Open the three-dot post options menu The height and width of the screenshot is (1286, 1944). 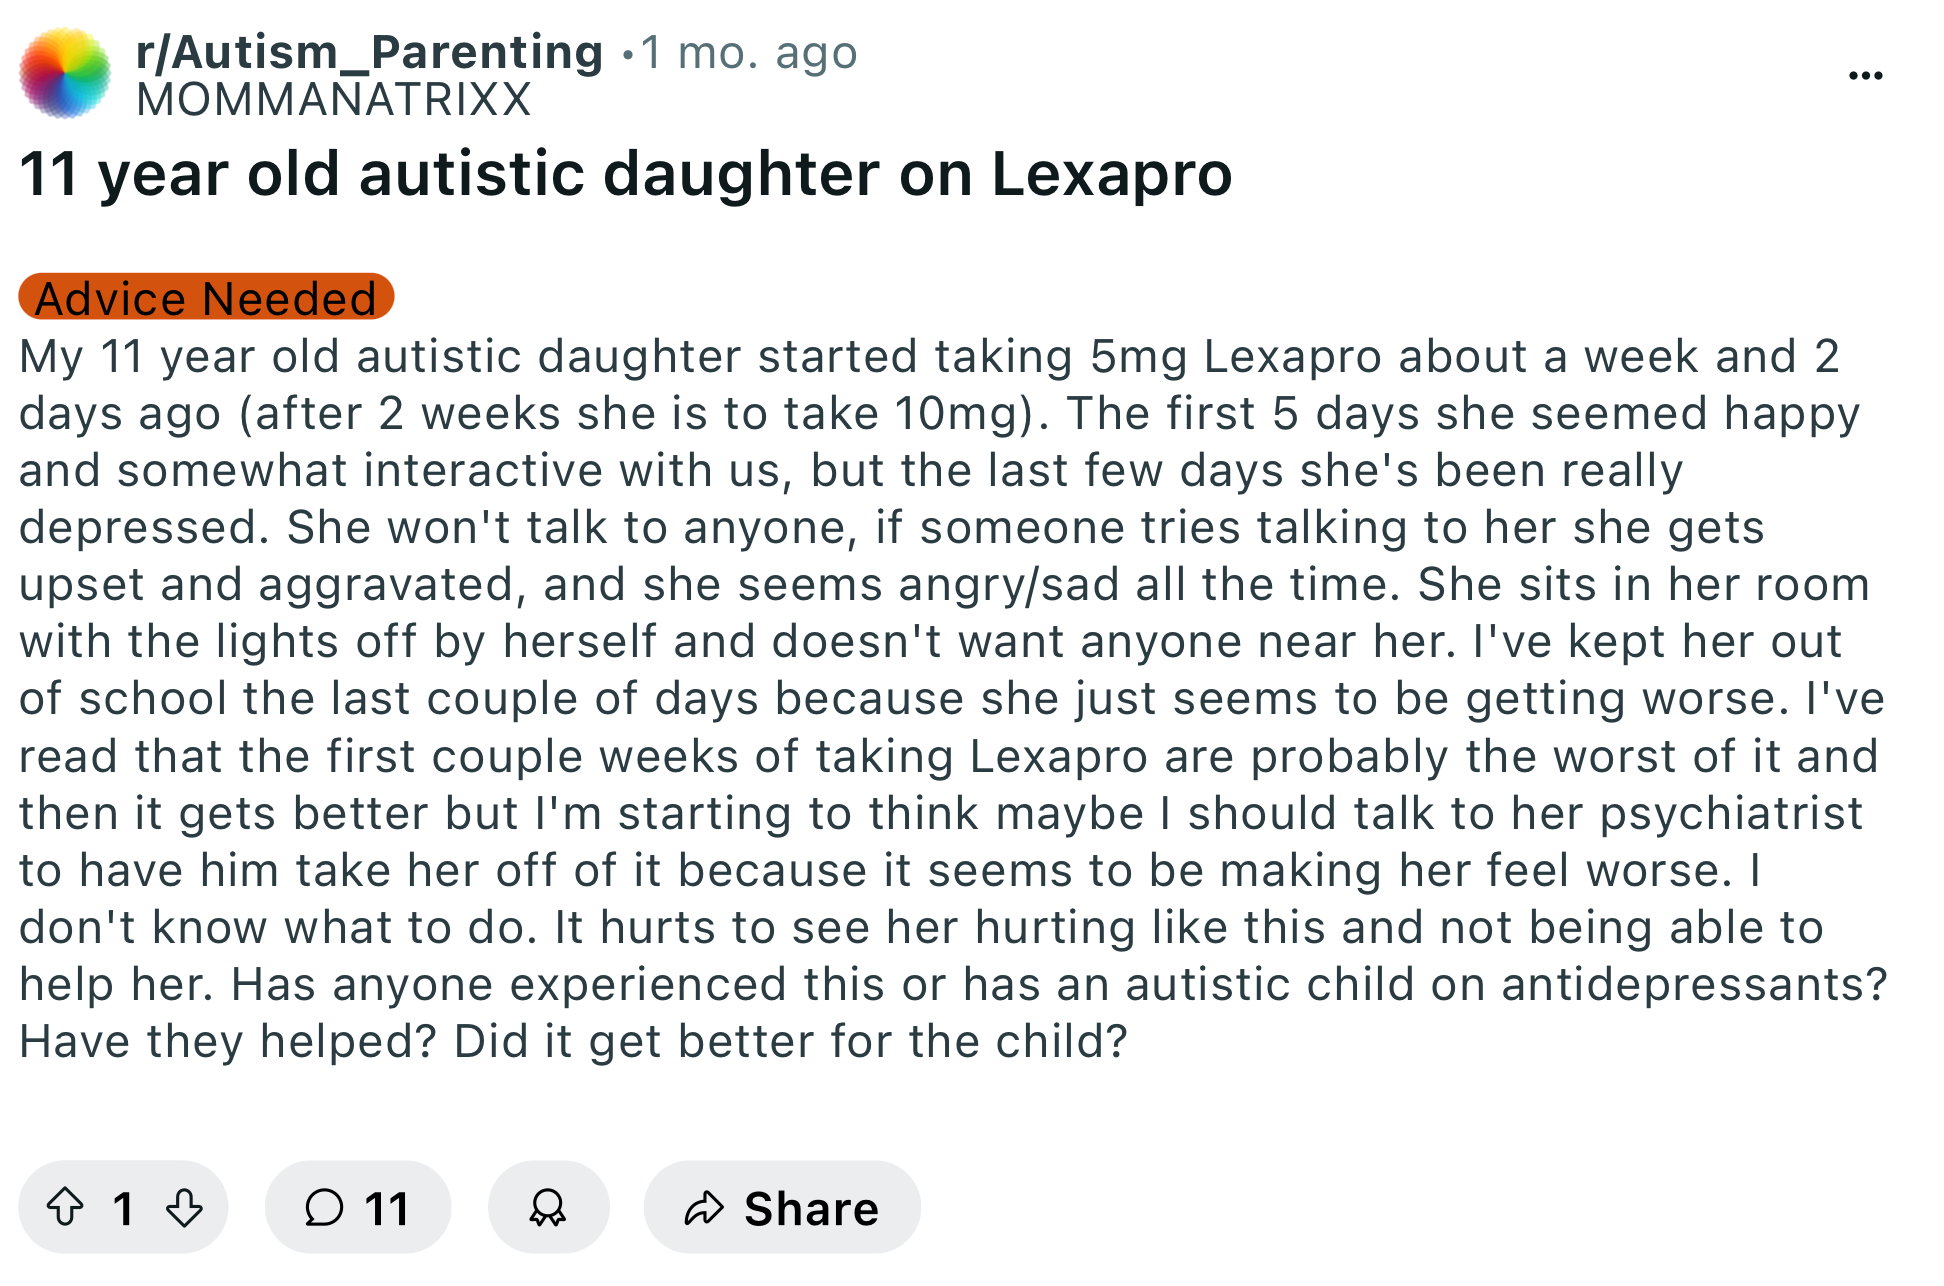tap(1865, 76)
